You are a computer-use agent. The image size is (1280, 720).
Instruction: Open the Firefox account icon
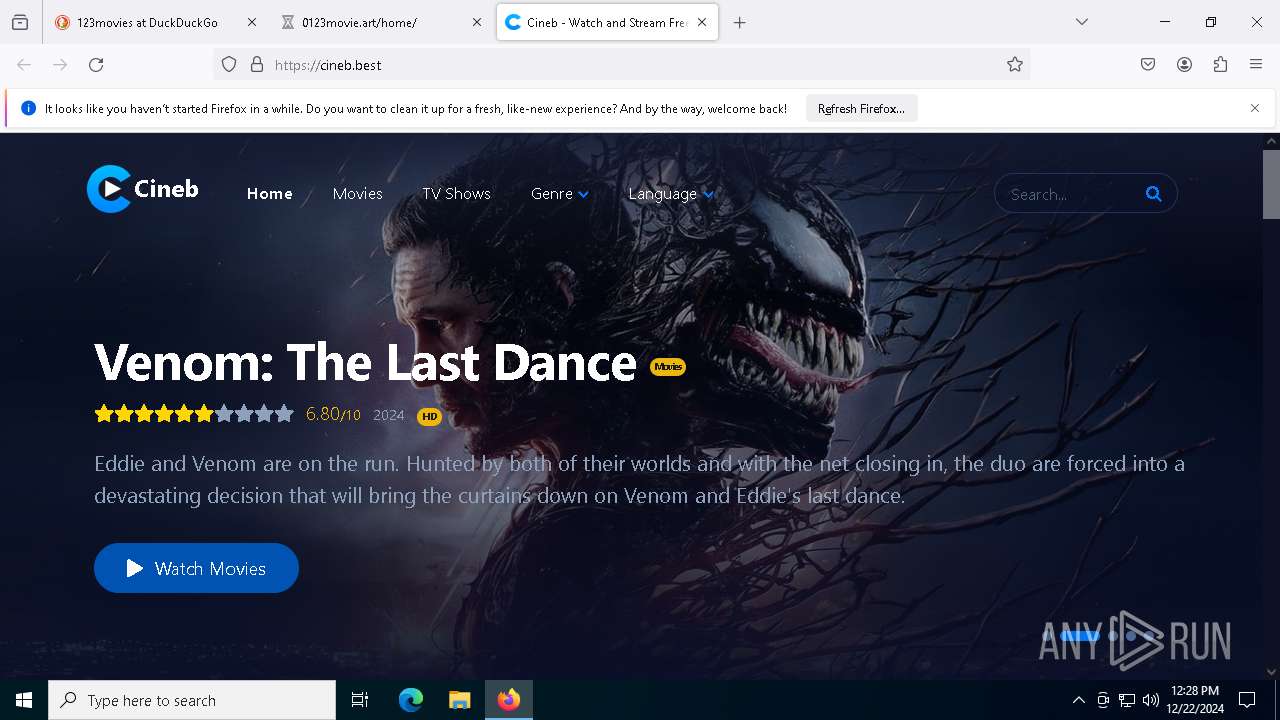(x=1184, y=65)
